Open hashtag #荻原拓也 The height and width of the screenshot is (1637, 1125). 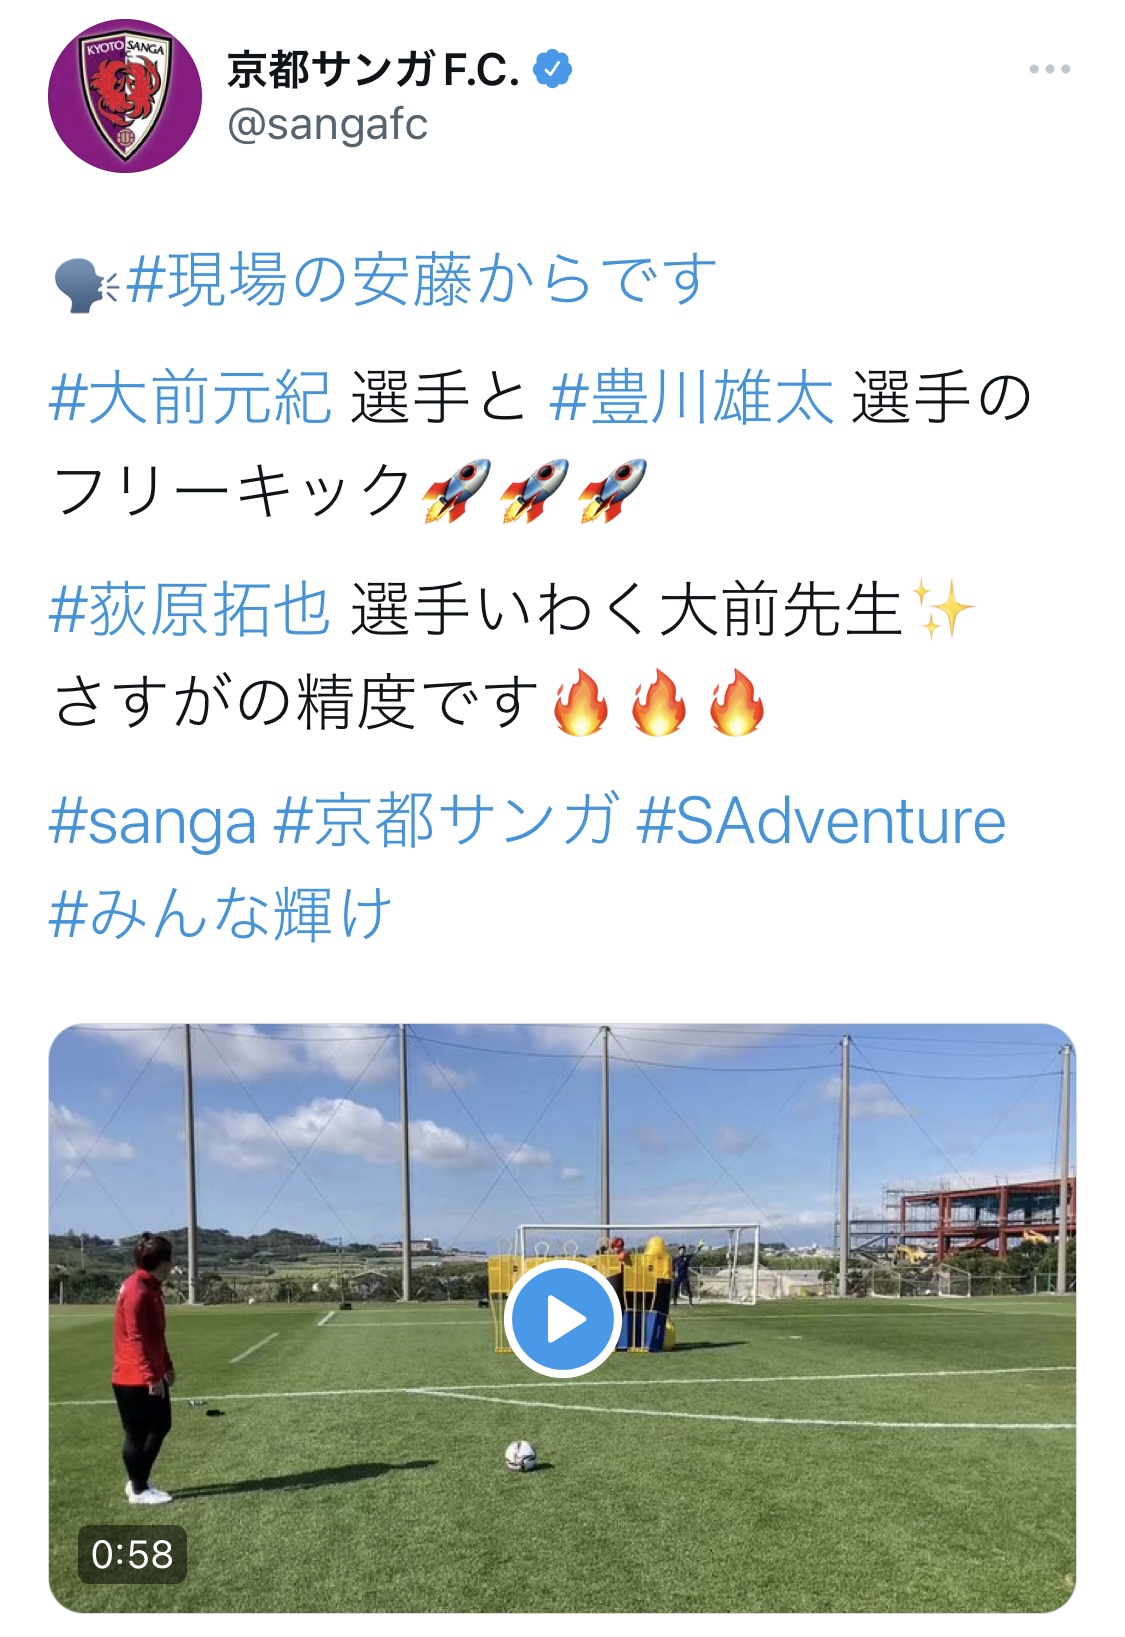click(x=190, y=609)
